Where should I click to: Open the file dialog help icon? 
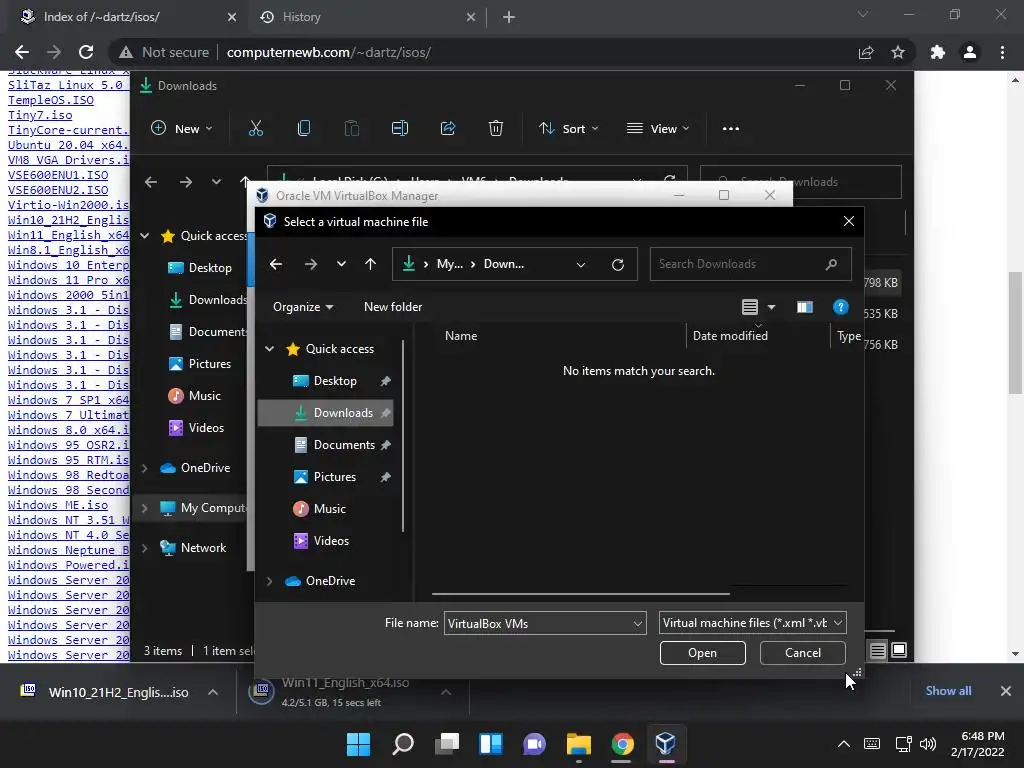pyautogui.click(x=840, y=307)
